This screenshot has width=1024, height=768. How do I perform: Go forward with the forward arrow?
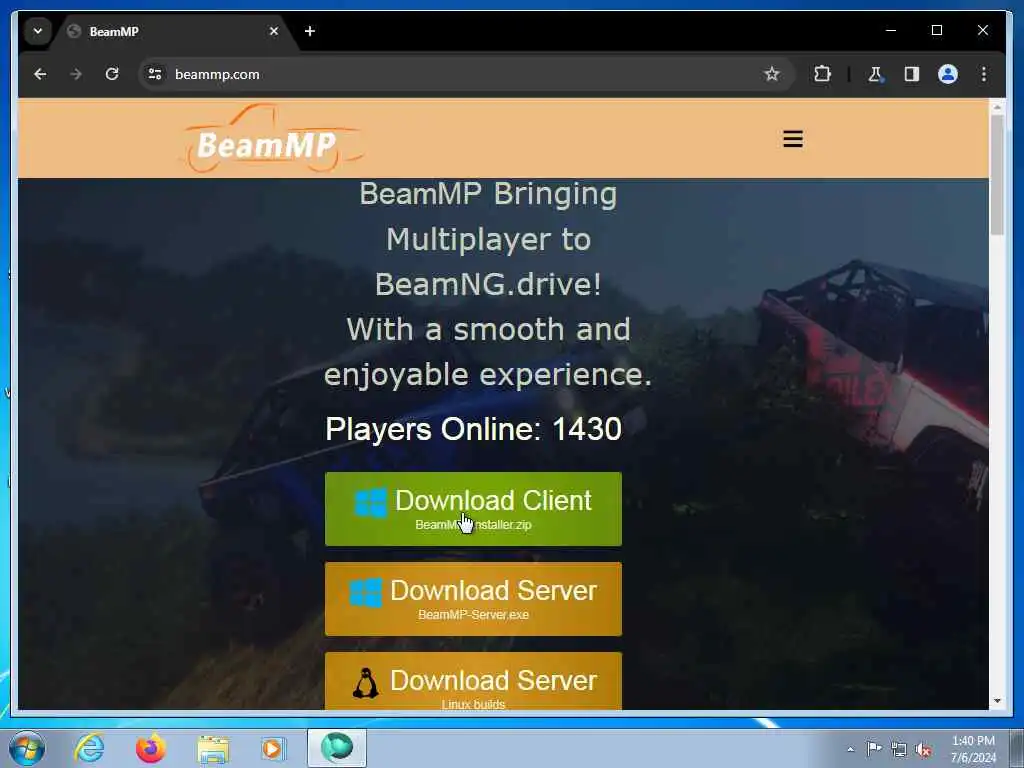point(76,74)
